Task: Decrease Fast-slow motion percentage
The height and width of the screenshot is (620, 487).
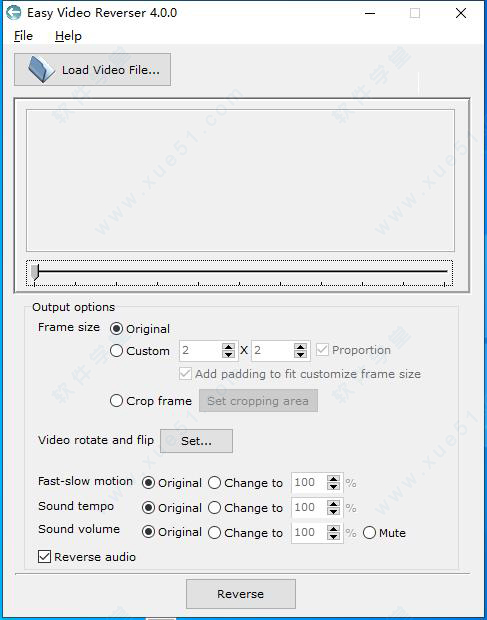Action: [334, 486]
